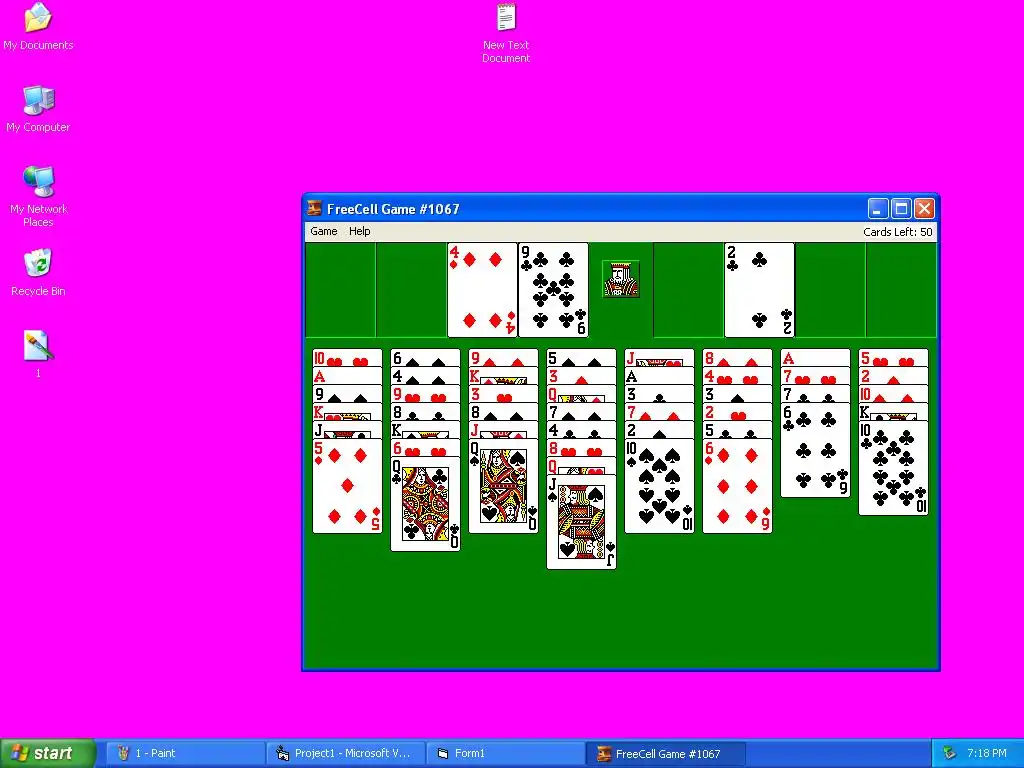The image size is (1024, 768).
Task: Select the jack of spades at column four bottom
Action: (581, 522)
